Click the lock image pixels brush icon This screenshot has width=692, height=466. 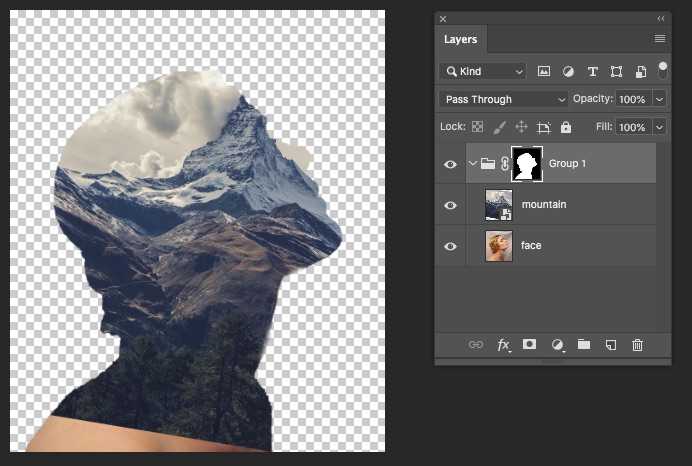(x=499, y=127)
